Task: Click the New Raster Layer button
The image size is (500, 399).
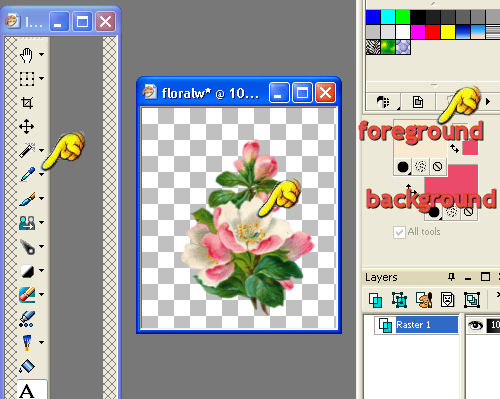Action: (x=375, y=299)
